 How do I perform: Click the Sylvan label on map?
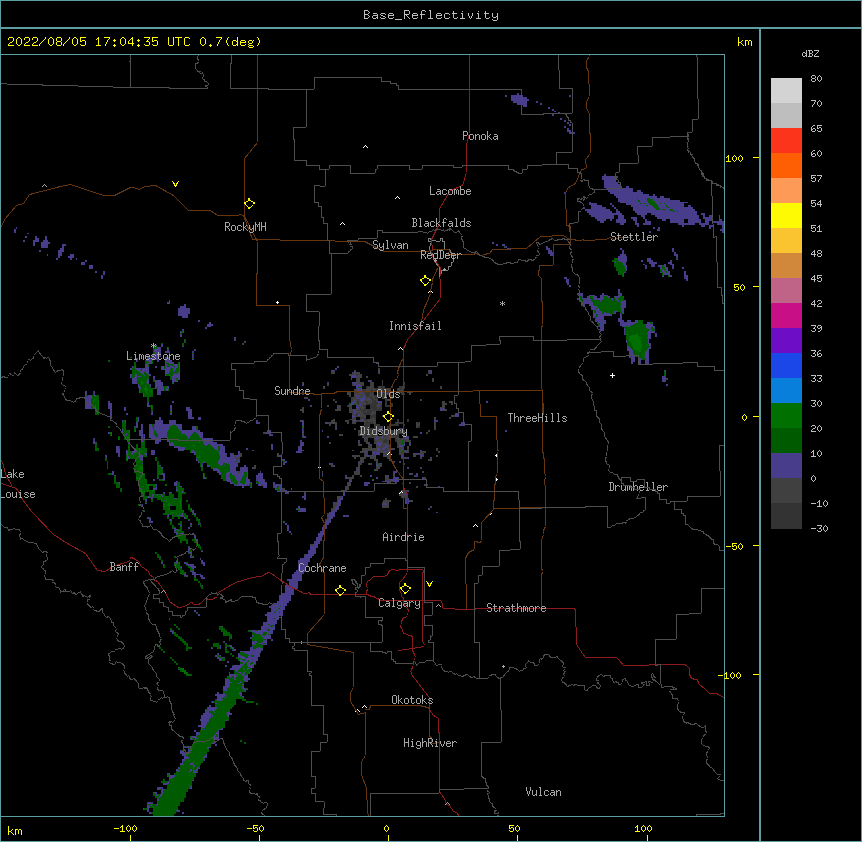[x=390, y=245]
